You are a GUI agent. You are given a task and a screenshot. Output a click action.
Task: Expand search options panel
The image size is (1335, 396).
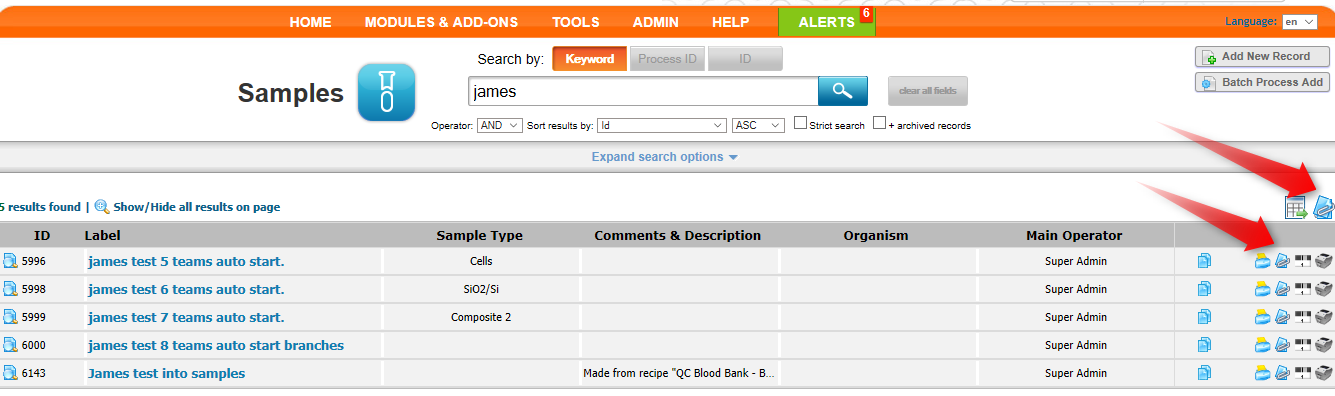664,157
